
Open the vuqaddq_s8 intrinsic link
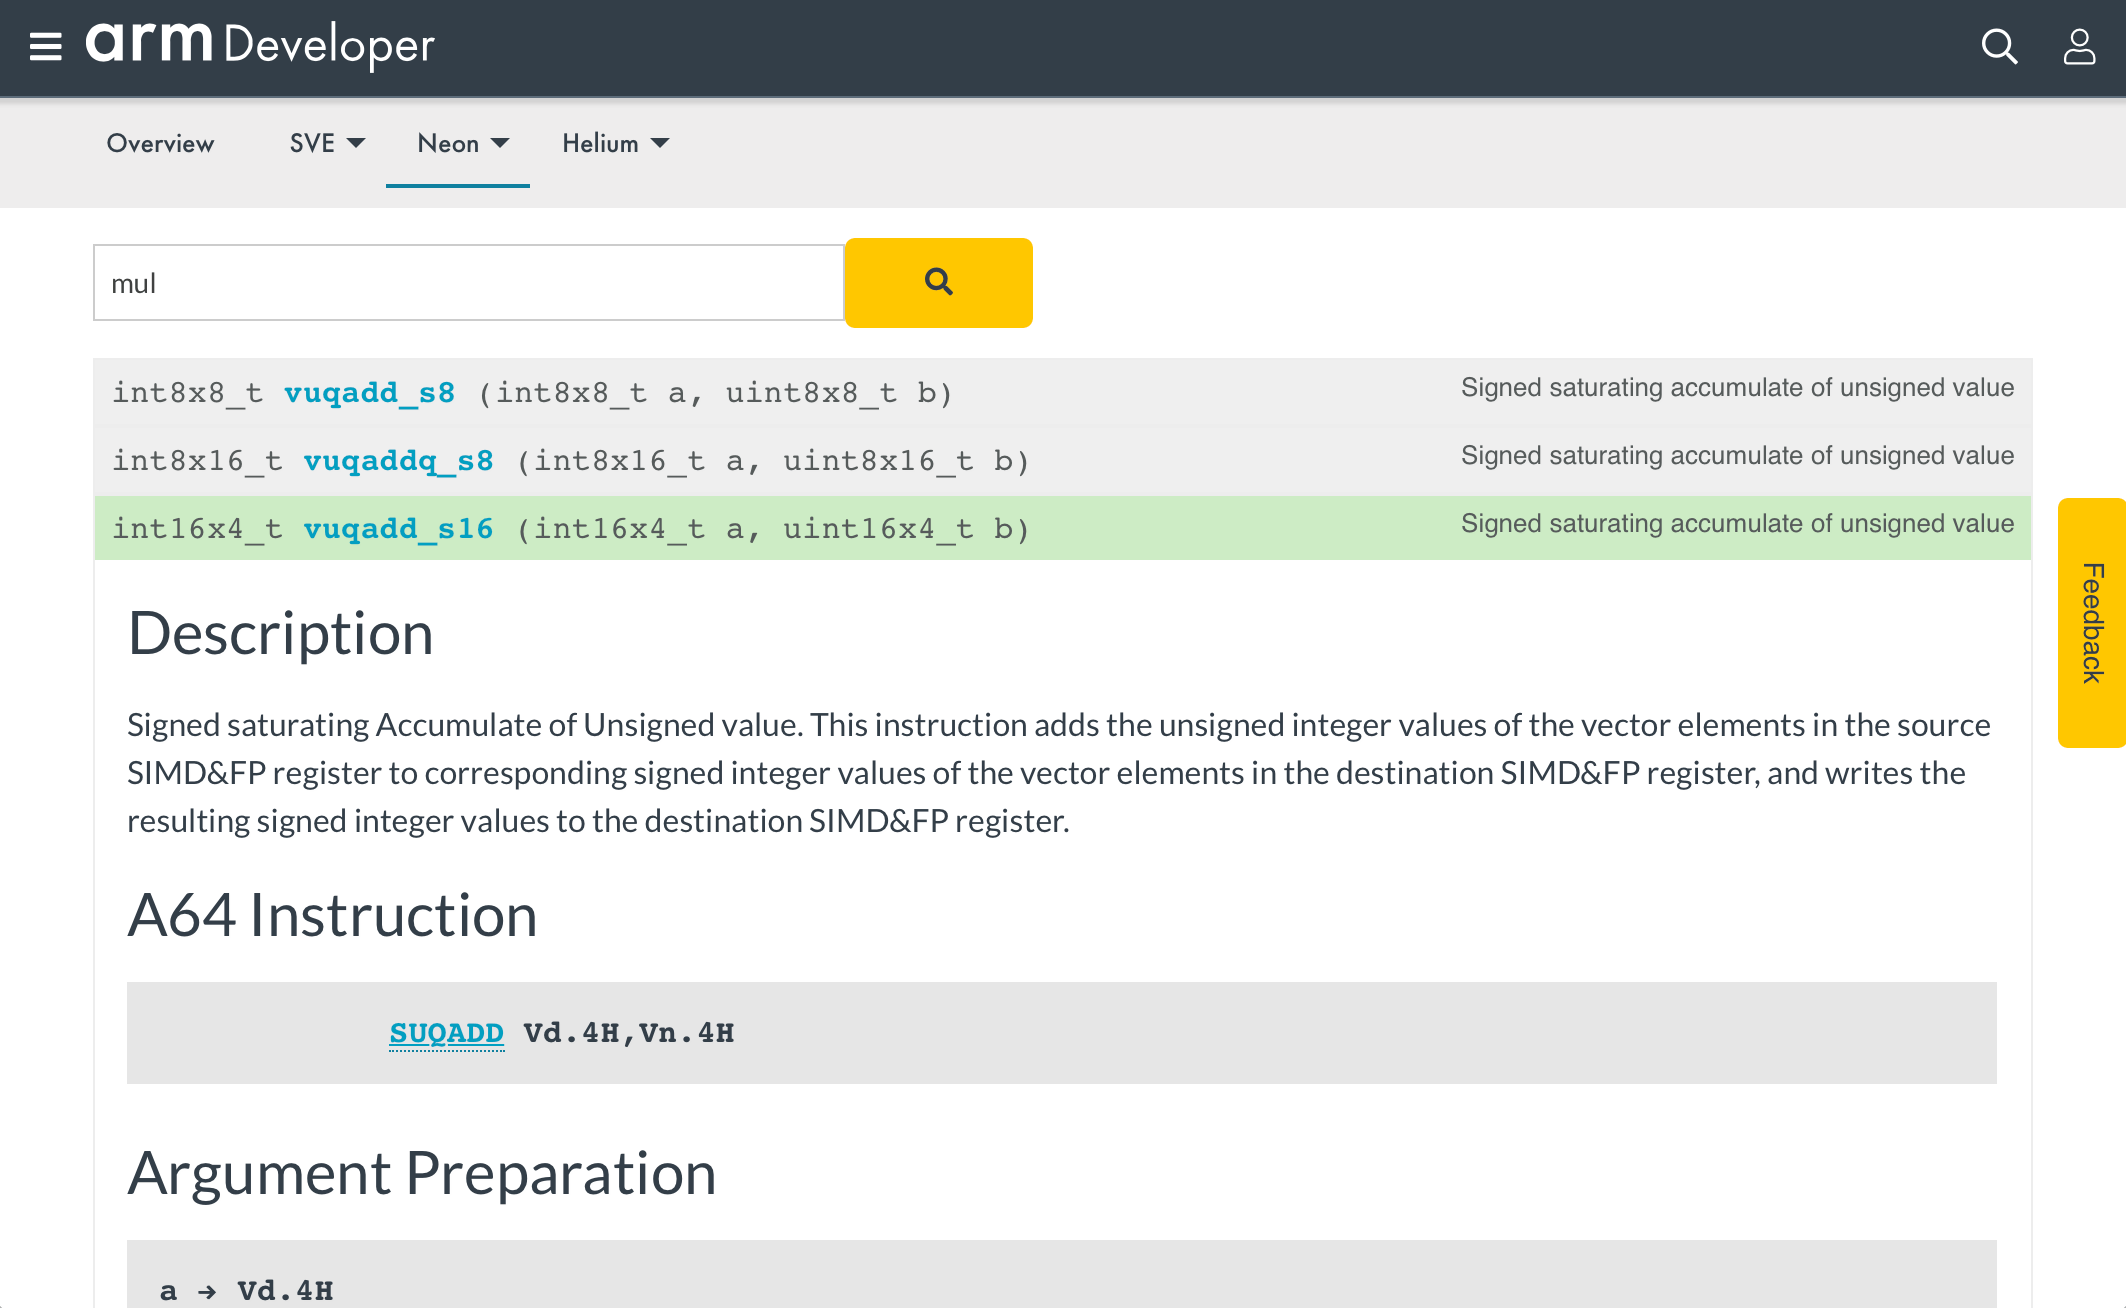click(x=398, y=461)
